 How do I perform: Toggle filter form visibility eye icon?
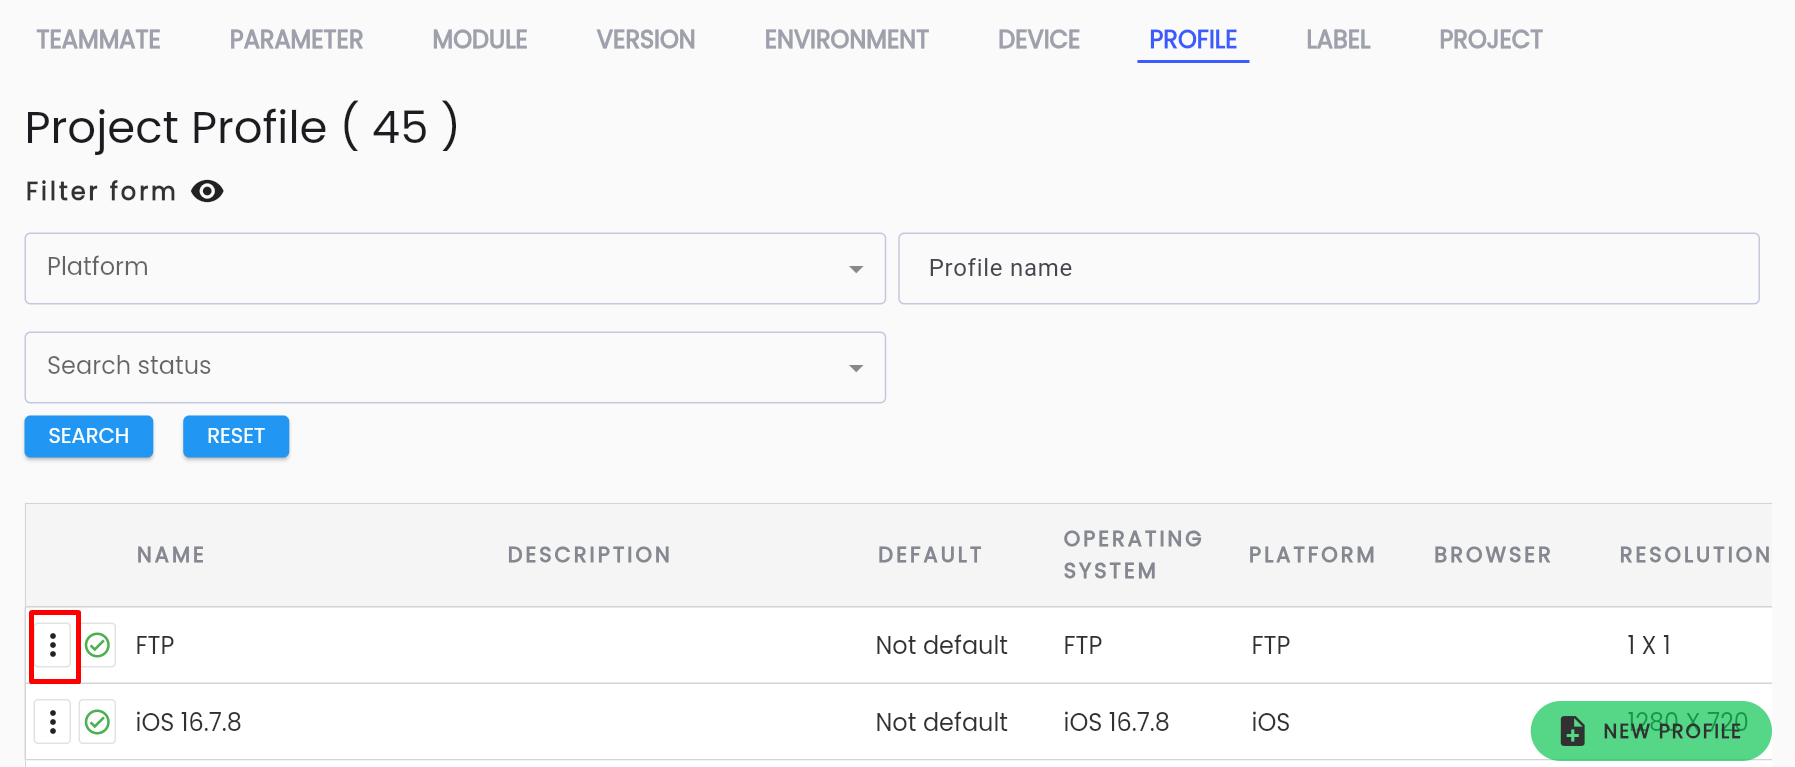click(x=207, y=191)
